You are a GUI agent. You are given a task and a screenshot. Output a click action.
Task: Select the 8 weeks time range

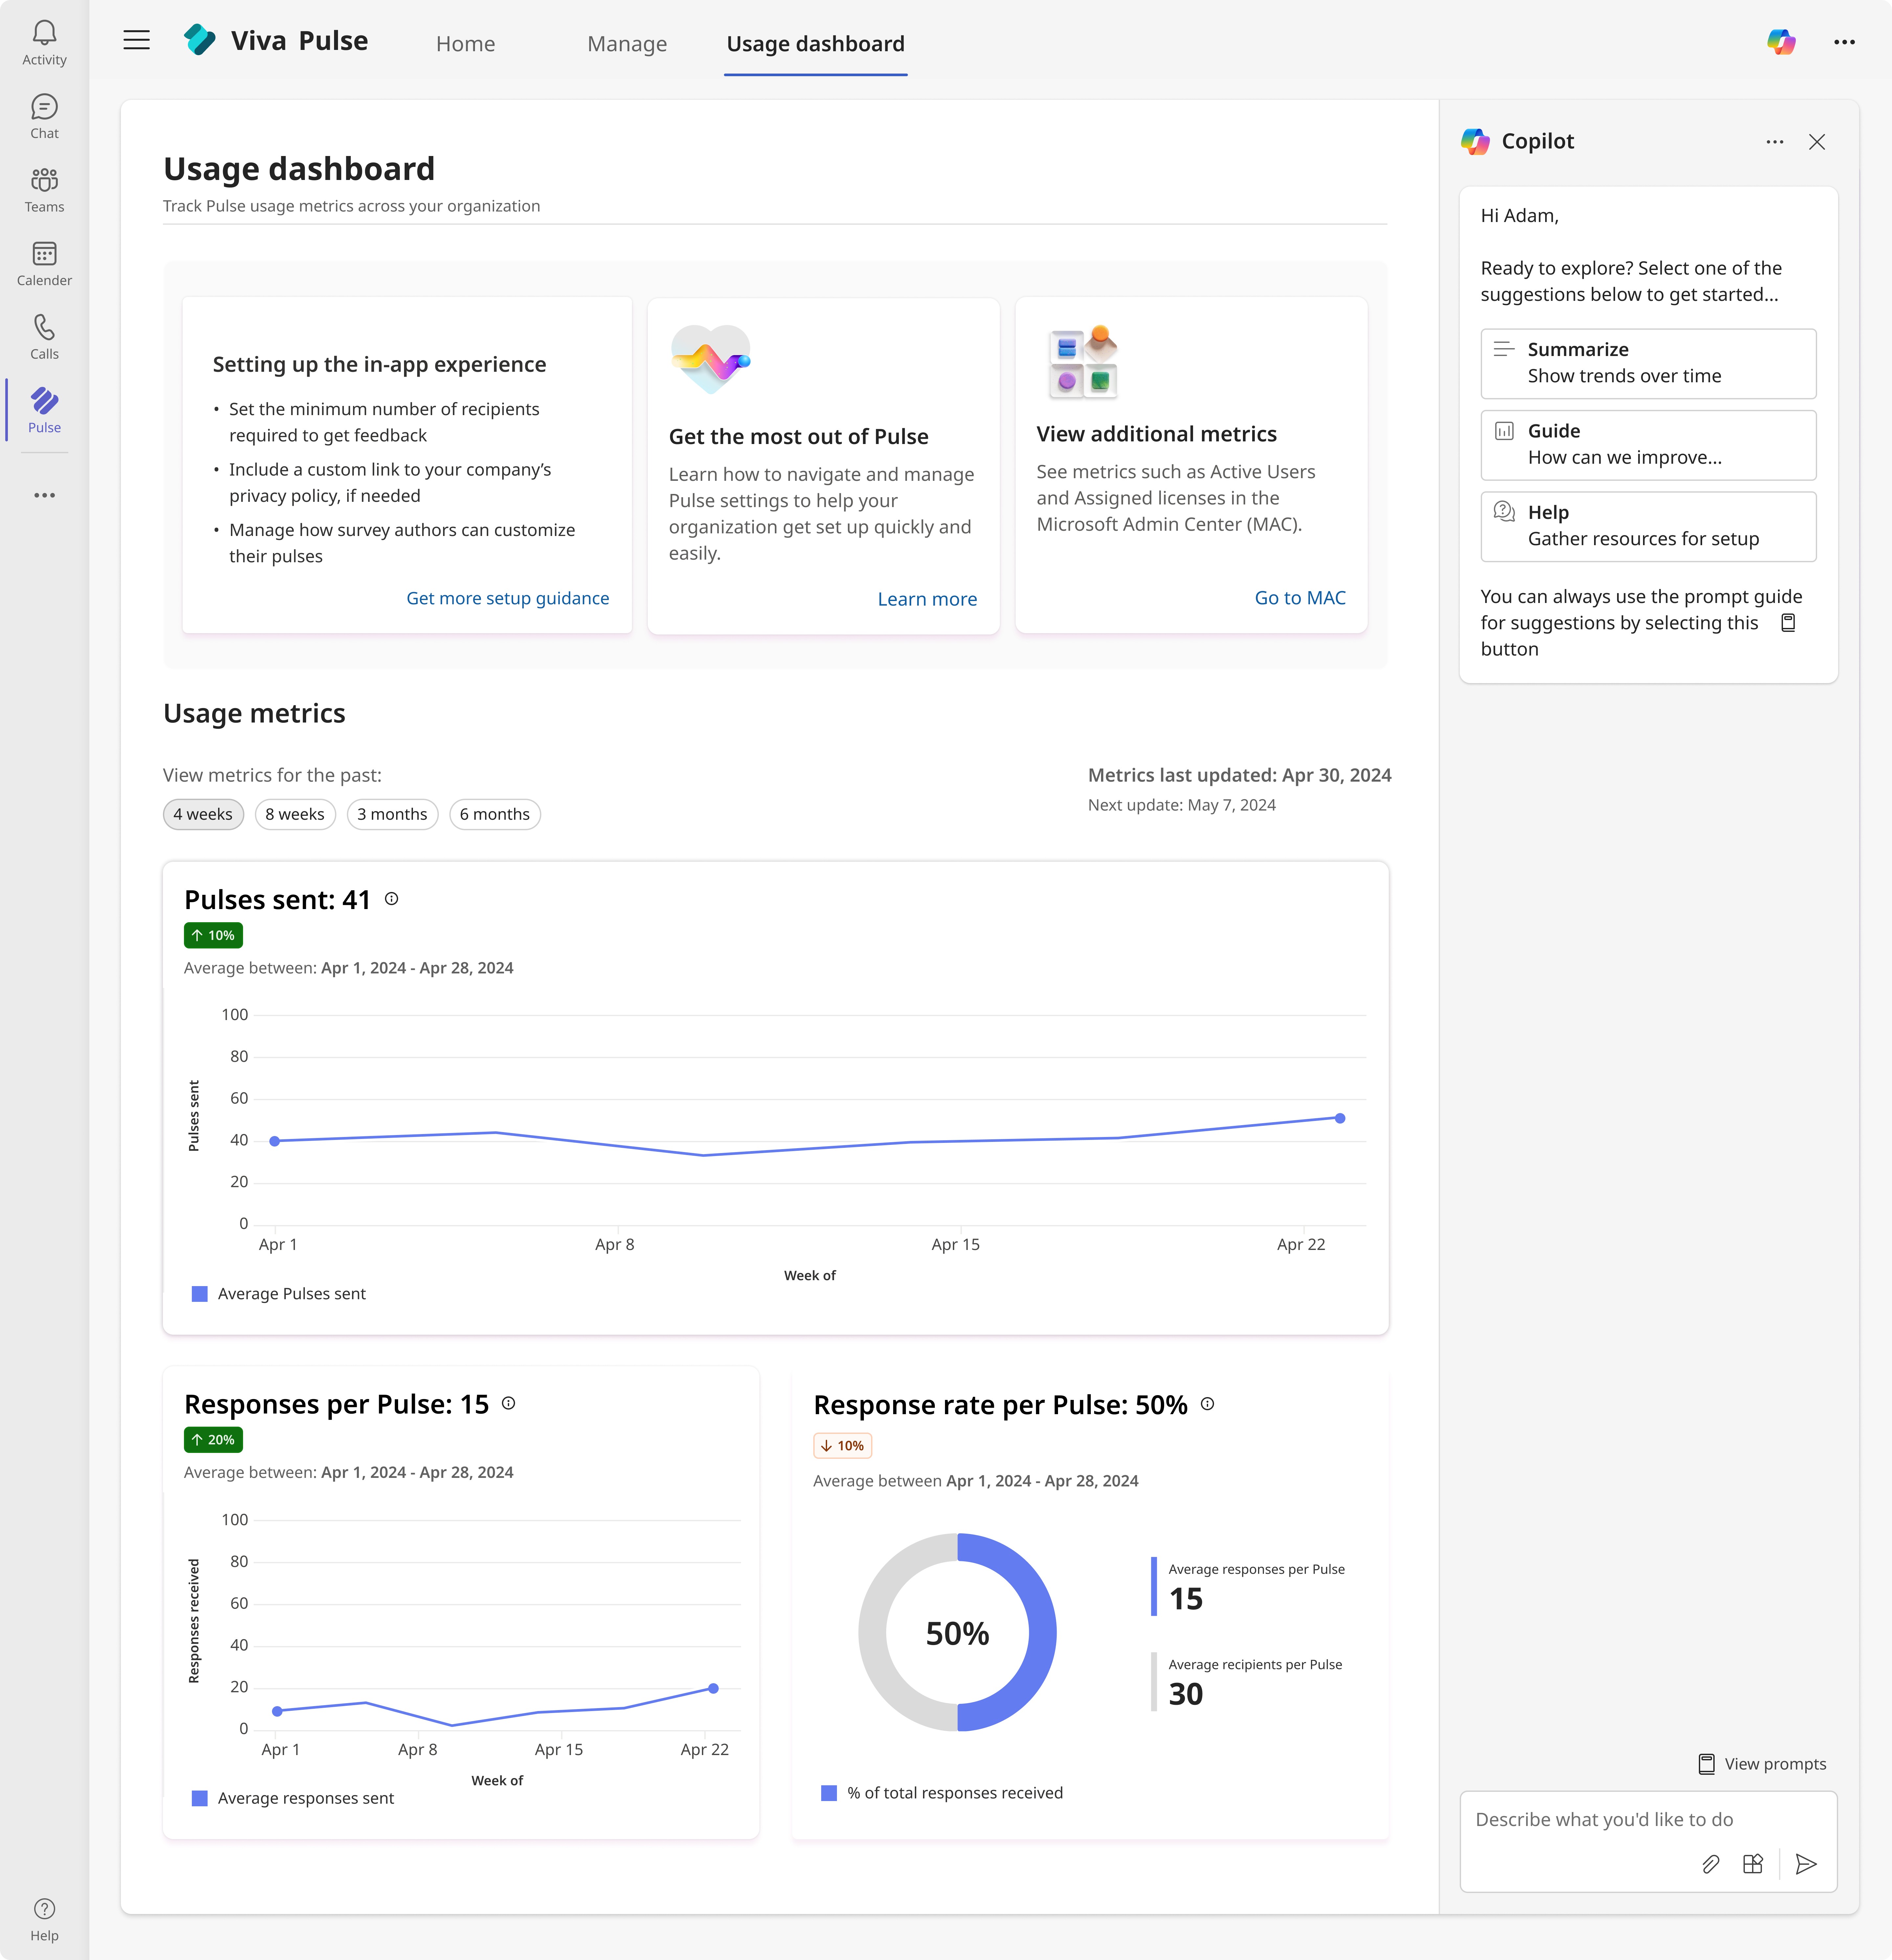click(295, 814)
